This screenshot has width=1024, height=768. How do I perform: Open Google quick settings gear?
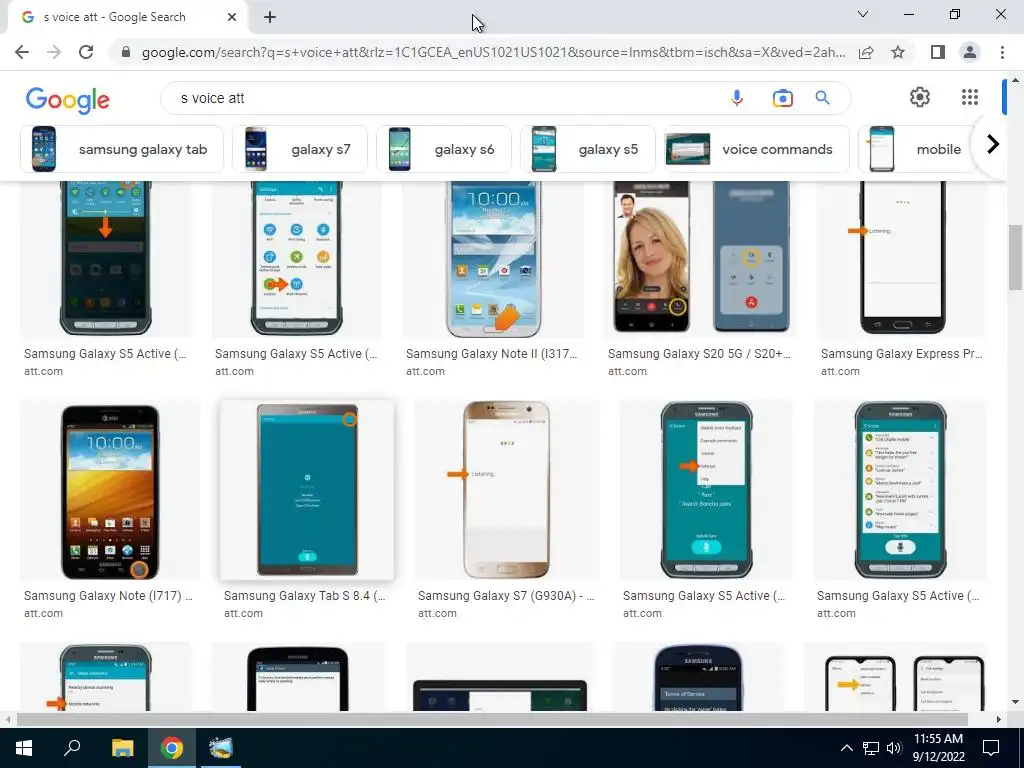pos(920,97)
